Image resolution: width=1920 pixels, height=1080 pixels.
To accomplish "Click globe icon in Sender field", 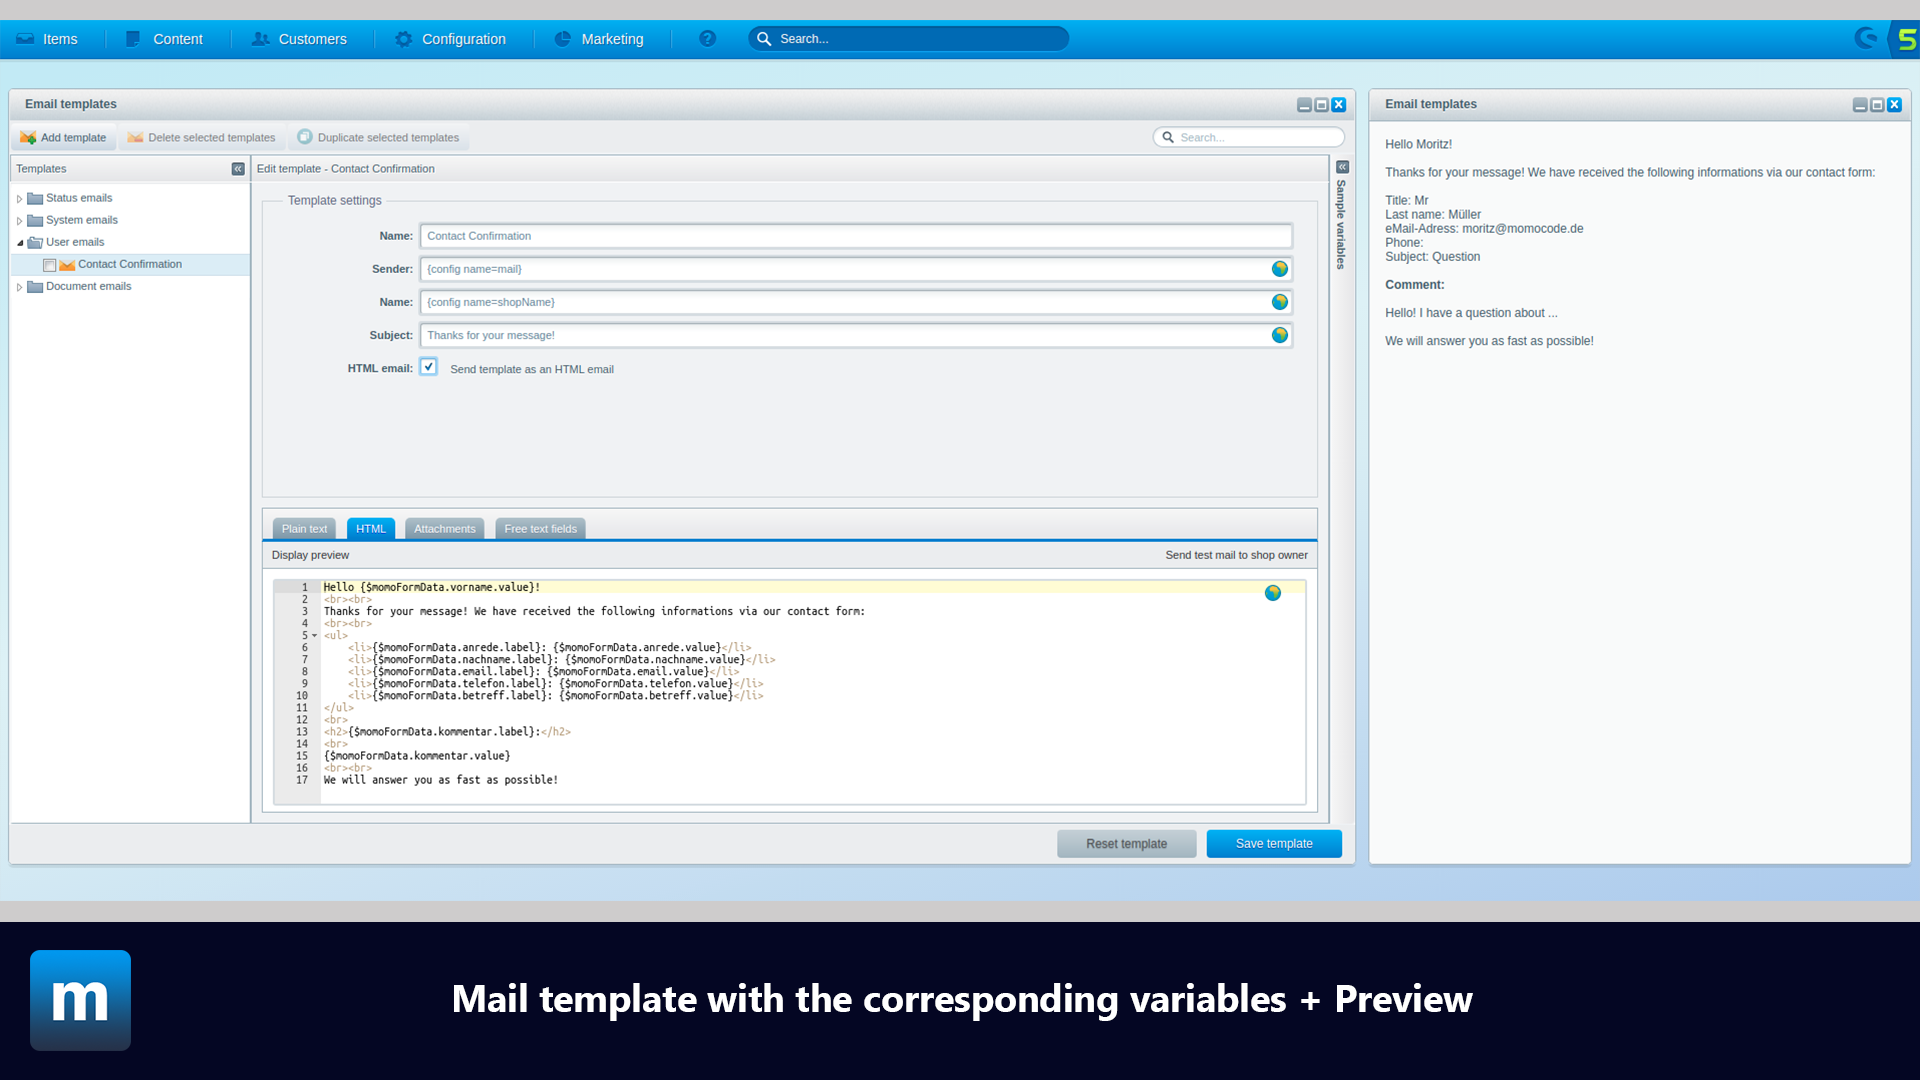I will coord(1279,269).
